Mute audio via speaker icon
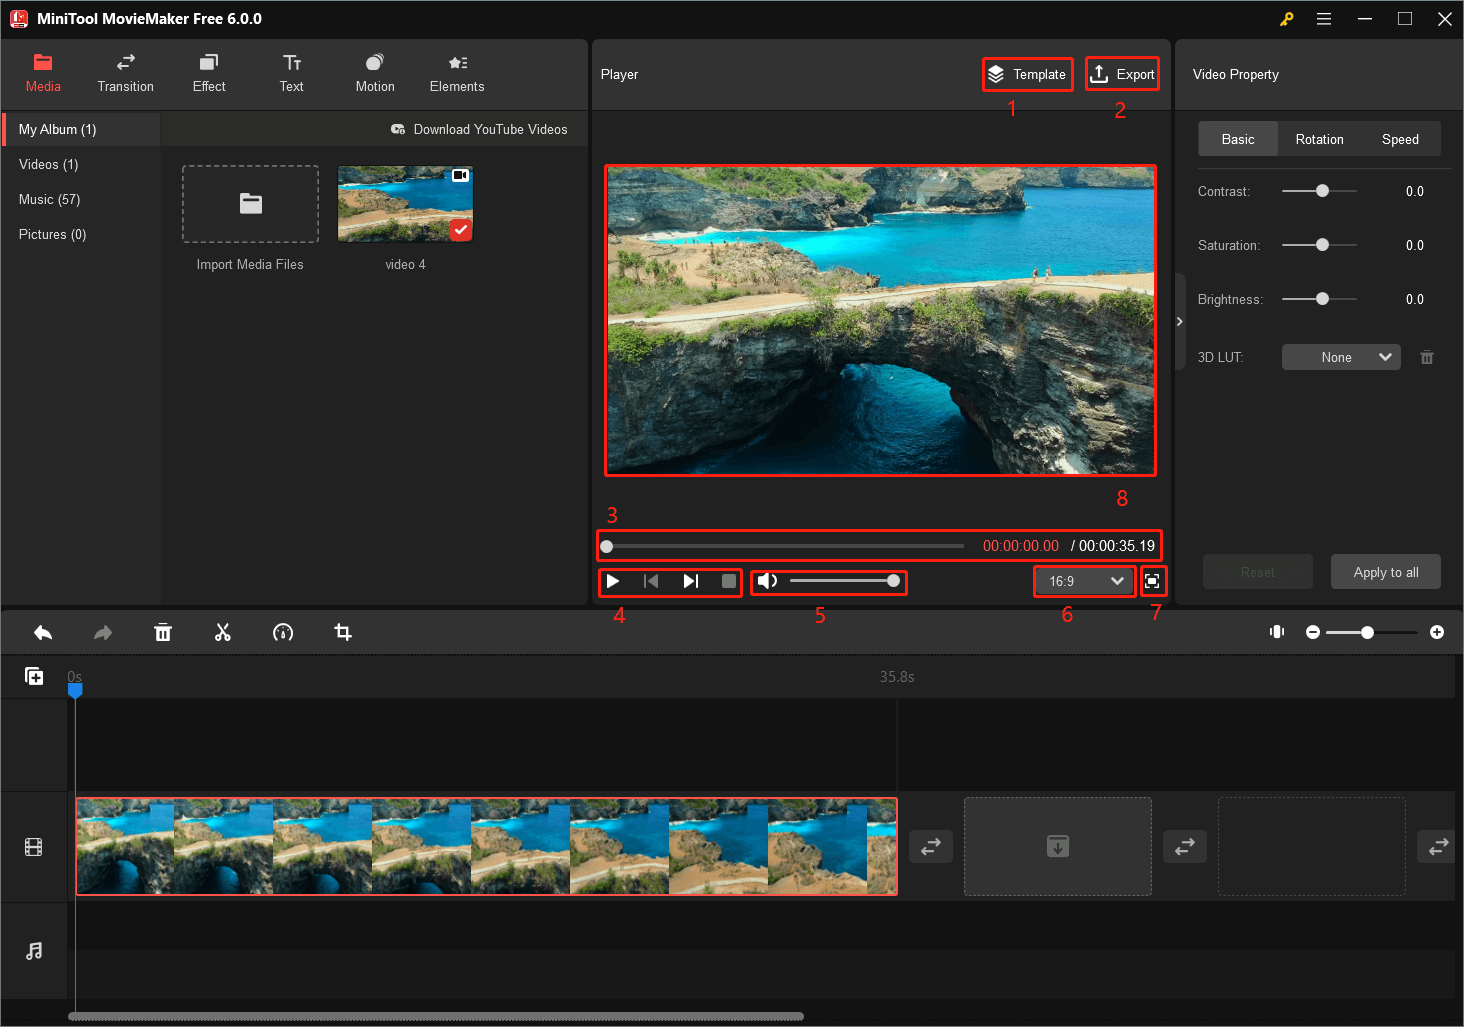1464x1027 pixels. point(766,581)
